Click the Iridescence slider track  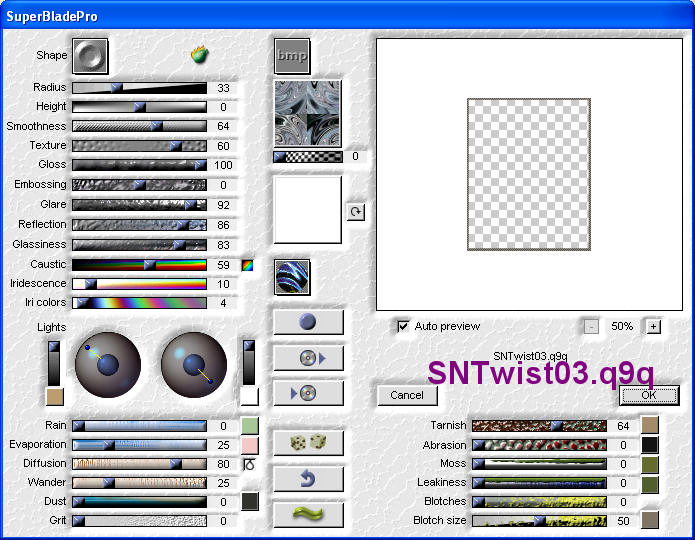(x=139, y=284)
